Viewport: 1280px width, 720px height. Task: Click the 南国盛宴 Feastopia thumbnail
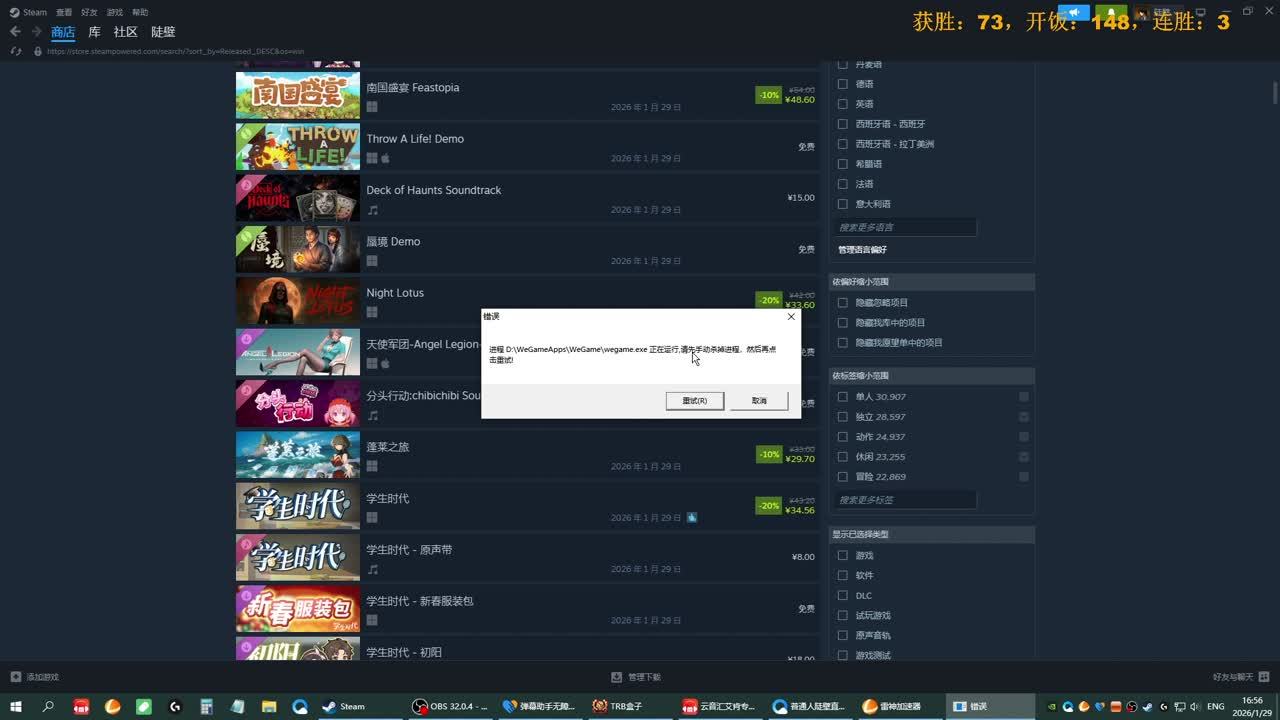[x=298, y=96]
